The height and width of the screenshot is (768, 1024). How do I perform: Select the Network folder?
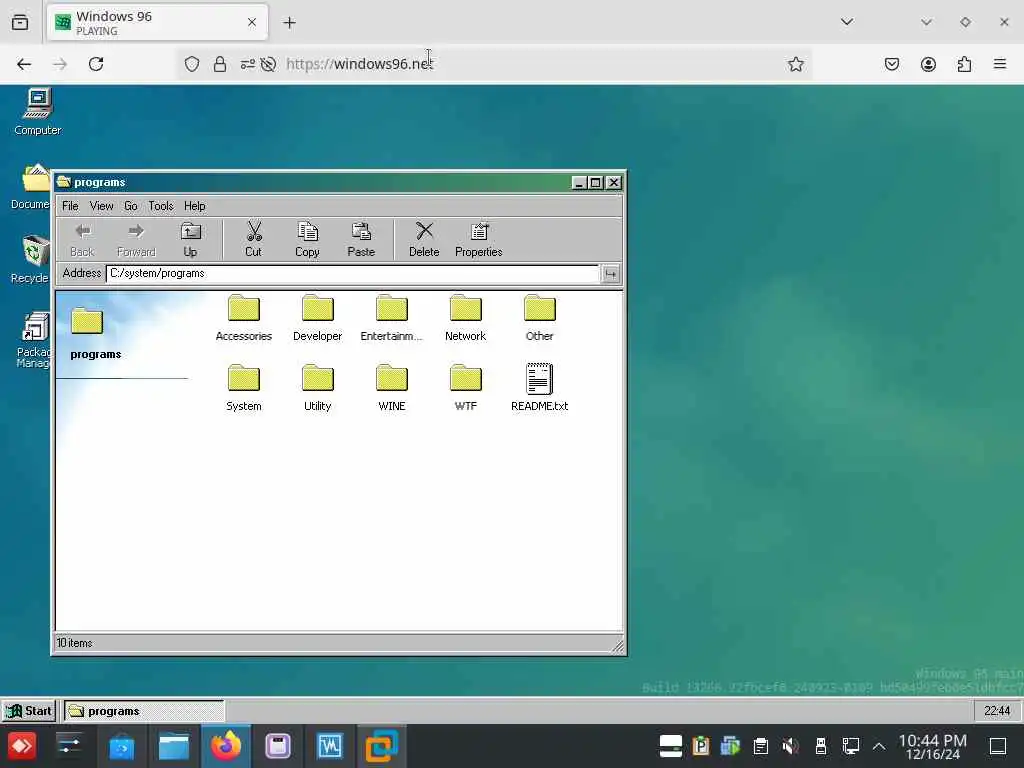click(x=465, y=319)
